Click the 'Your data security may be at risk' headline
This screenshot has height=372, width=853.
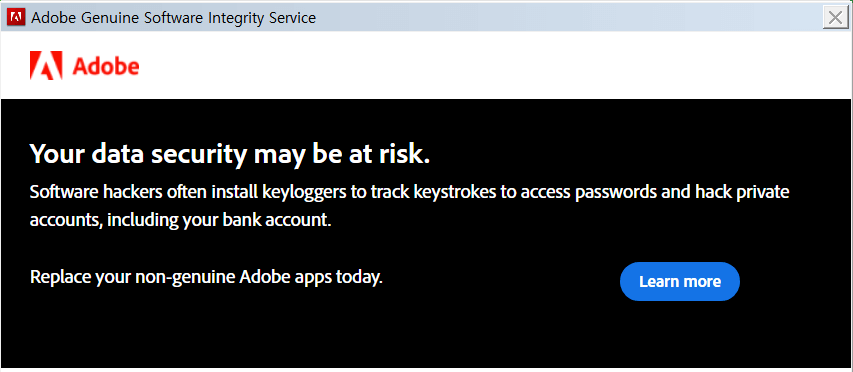coord(230,155)
